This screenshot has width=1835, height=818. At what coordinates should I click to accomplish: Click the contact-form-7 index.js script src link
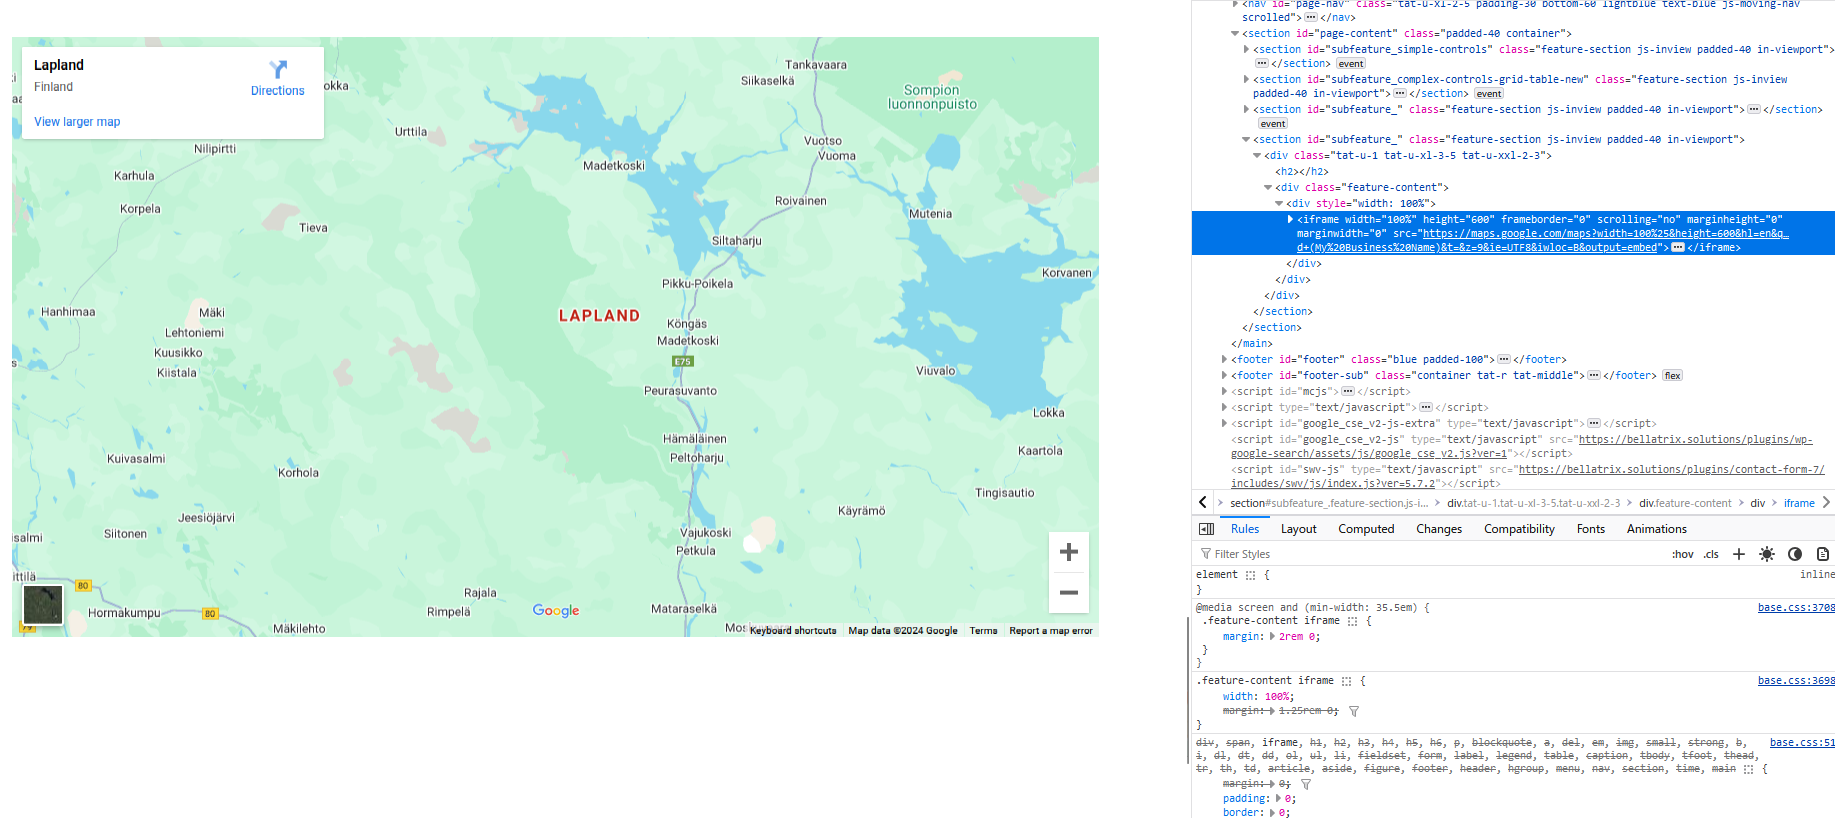point(1528,477)
